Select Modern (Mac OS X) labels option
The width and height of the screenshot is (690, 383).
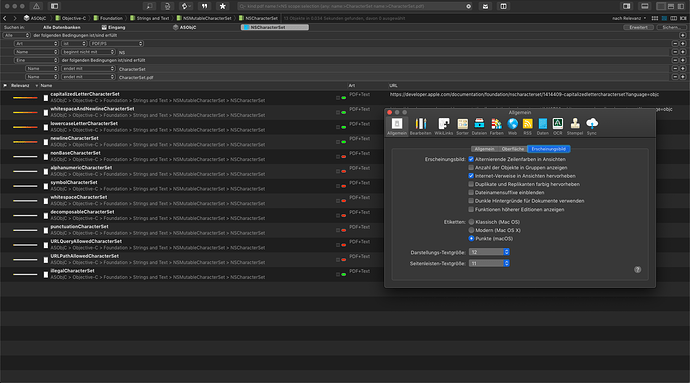pyautogui.click(x=471, y=230)
